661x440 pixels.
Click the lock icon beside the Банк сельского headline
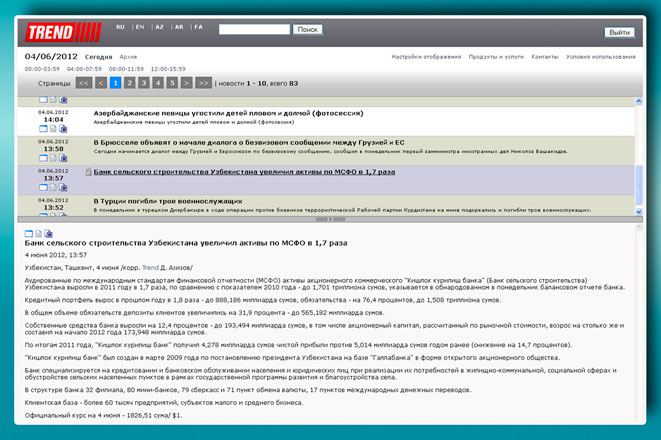point(89,172)
